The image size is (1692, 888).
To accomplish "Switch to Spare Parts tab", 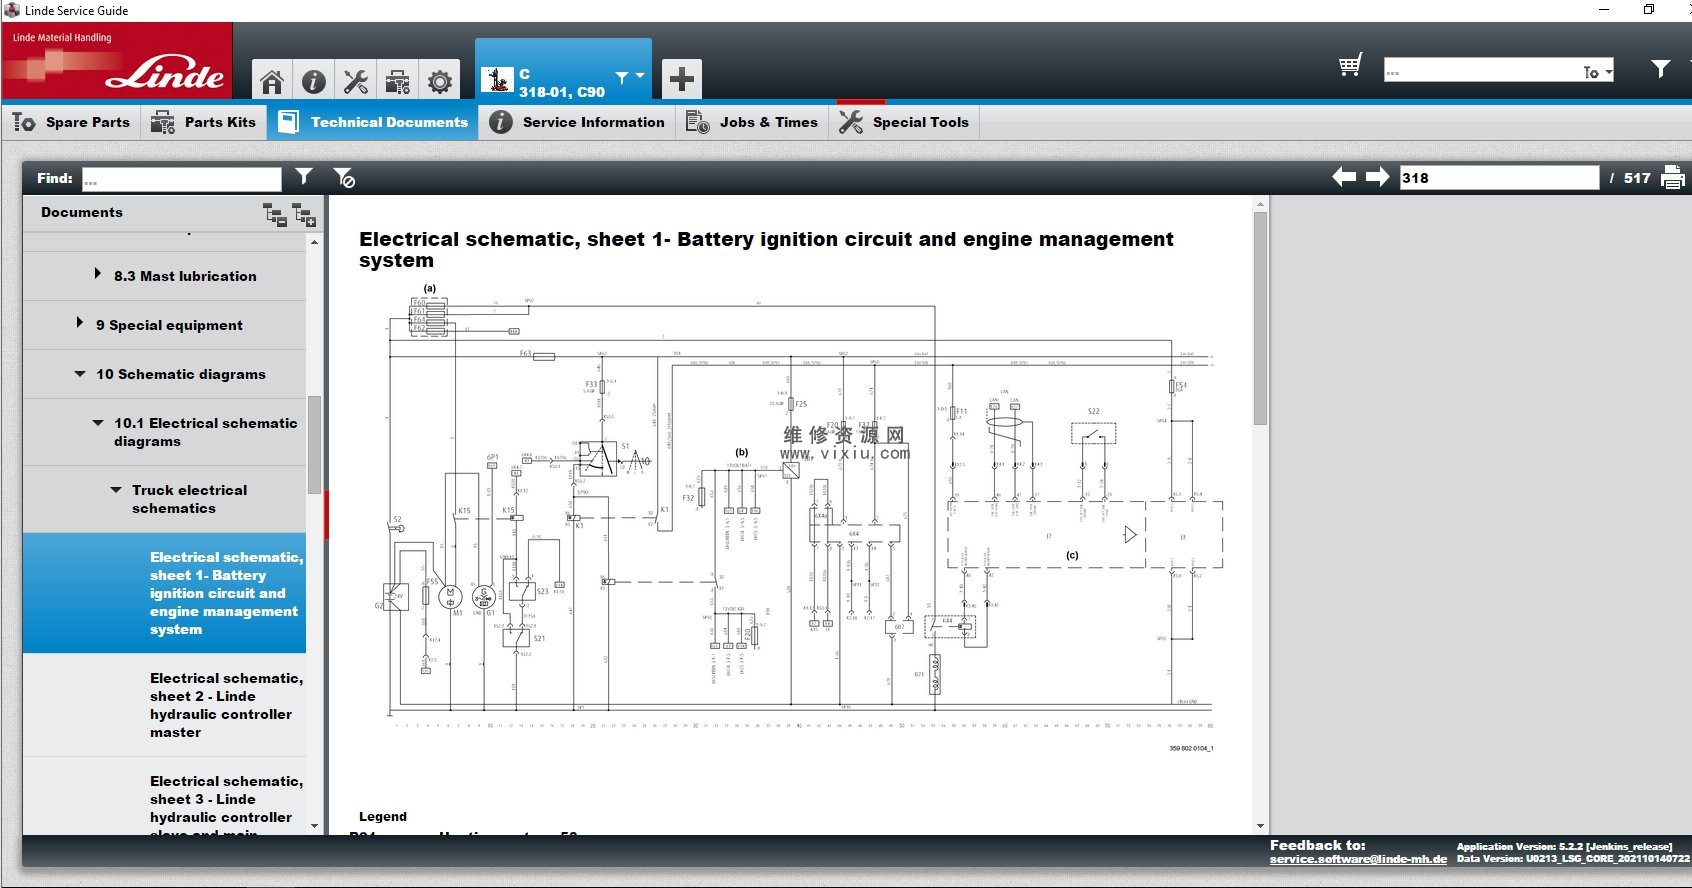I will click(x=72, y=122).
